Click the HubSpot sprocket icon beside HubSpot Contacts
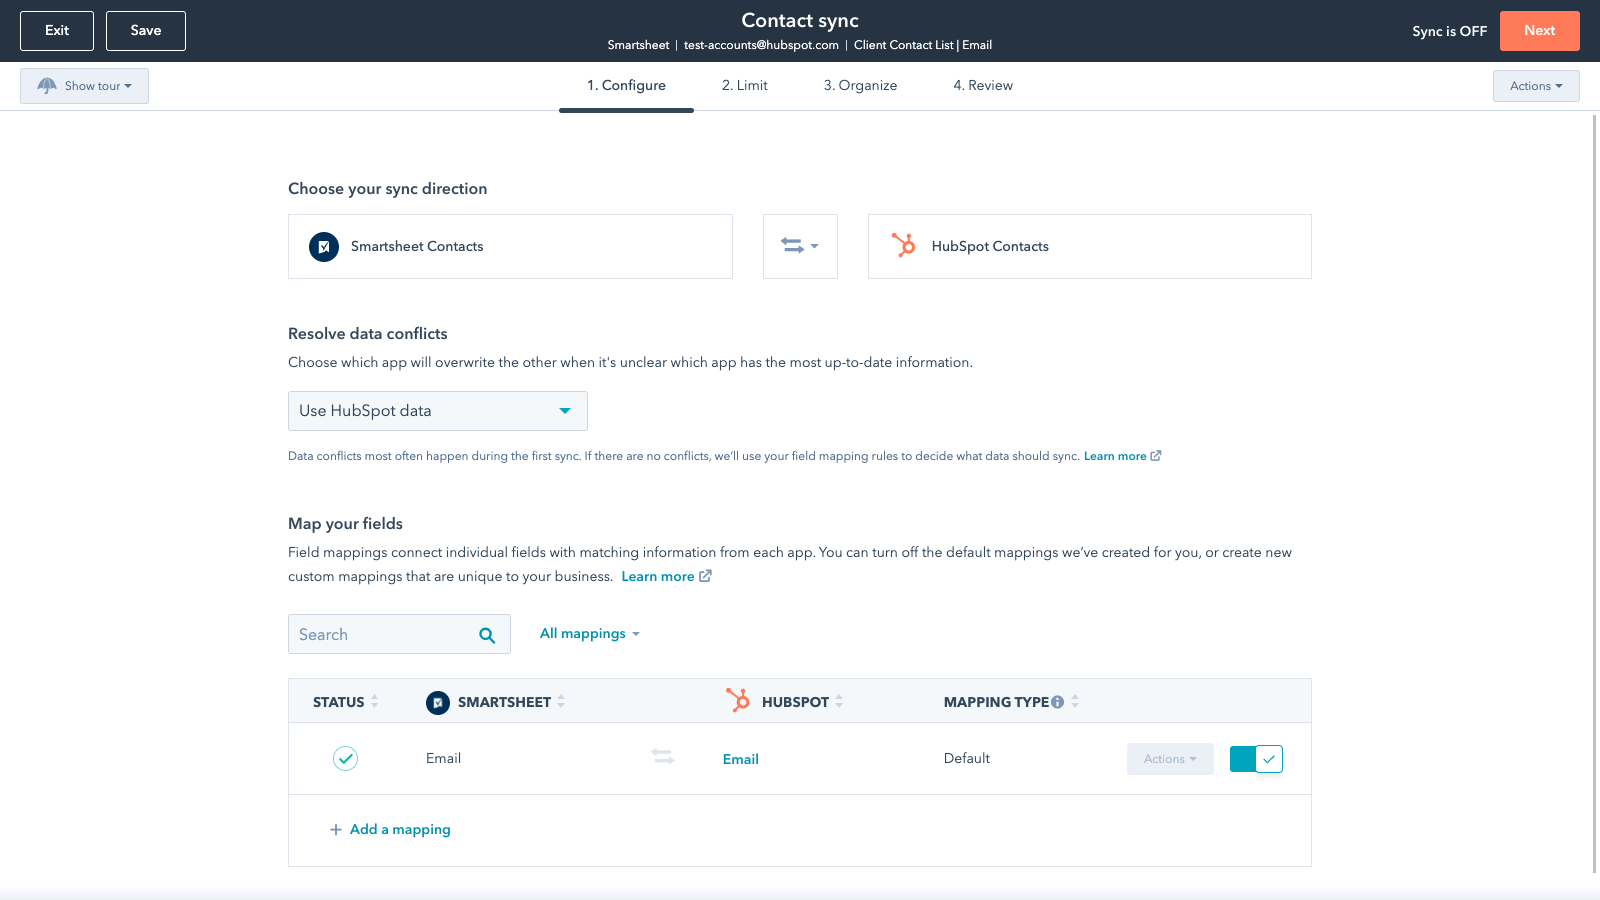 click(904, 246)
